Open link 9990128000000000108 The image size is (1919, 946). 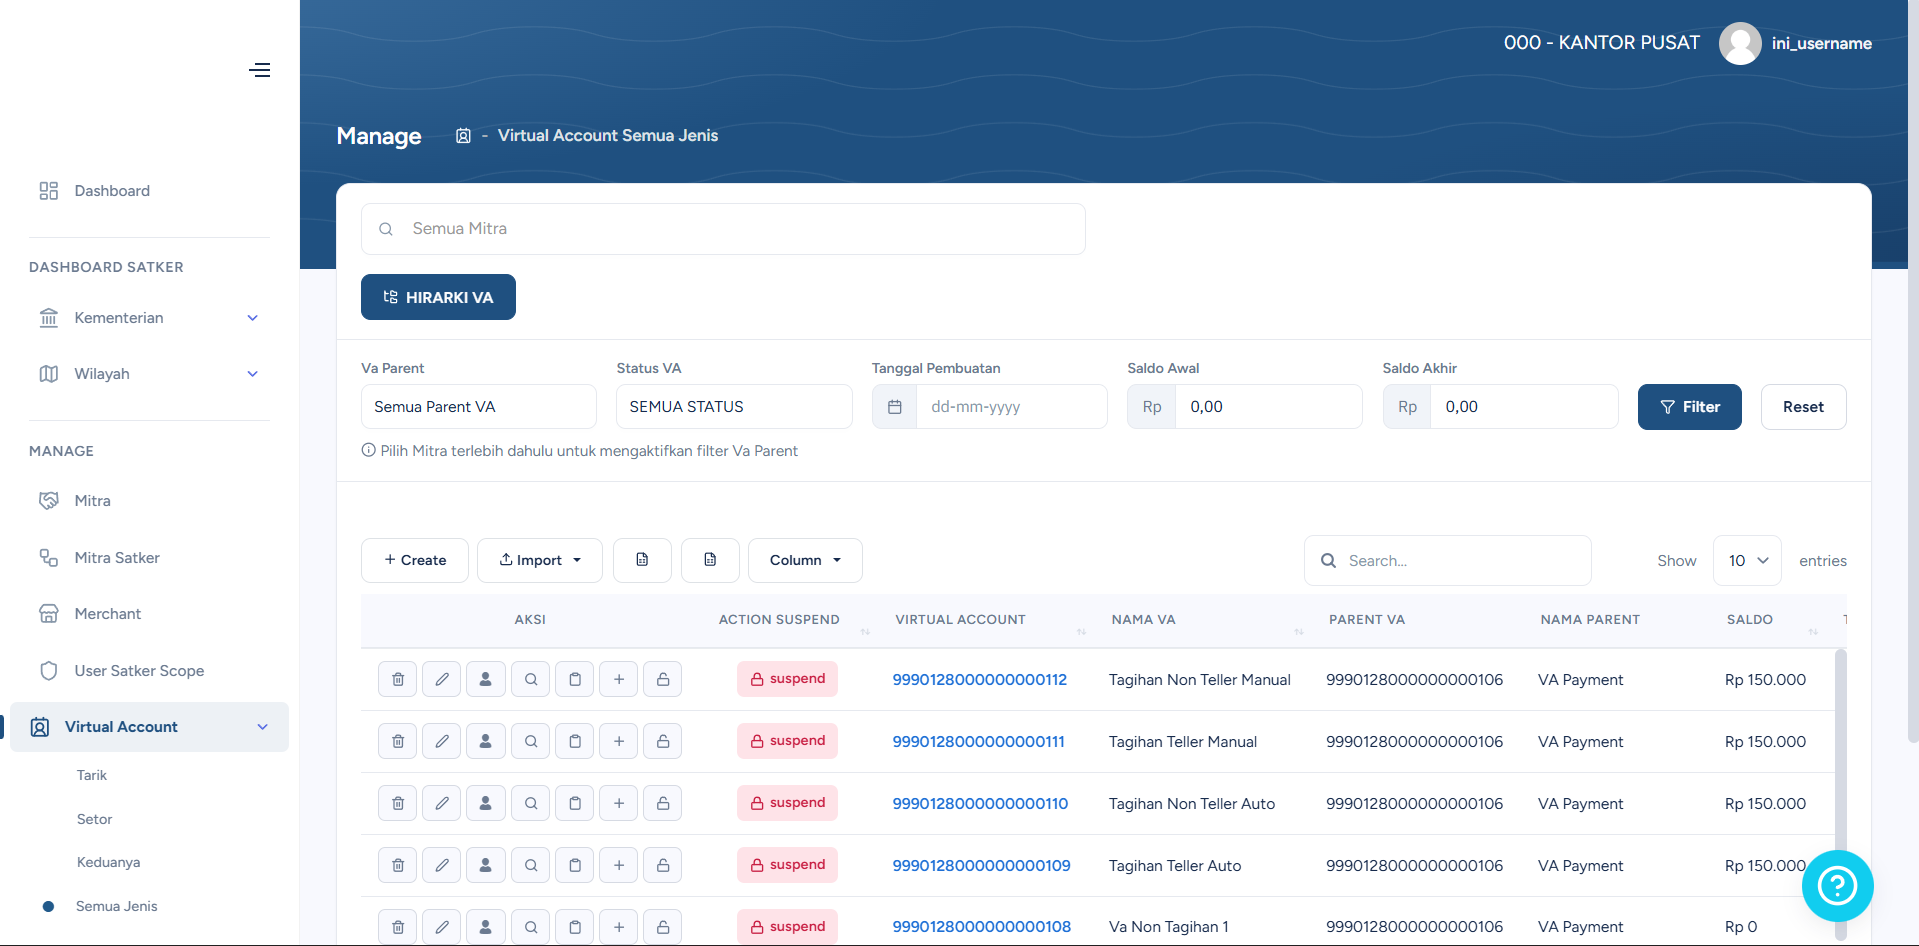click(981, 927)
